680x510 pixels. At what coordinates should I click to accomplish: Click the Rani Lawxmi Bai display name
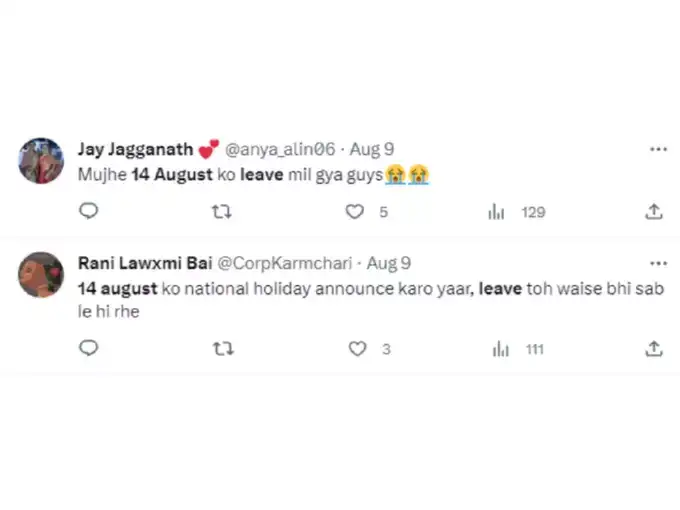(142, 263)
